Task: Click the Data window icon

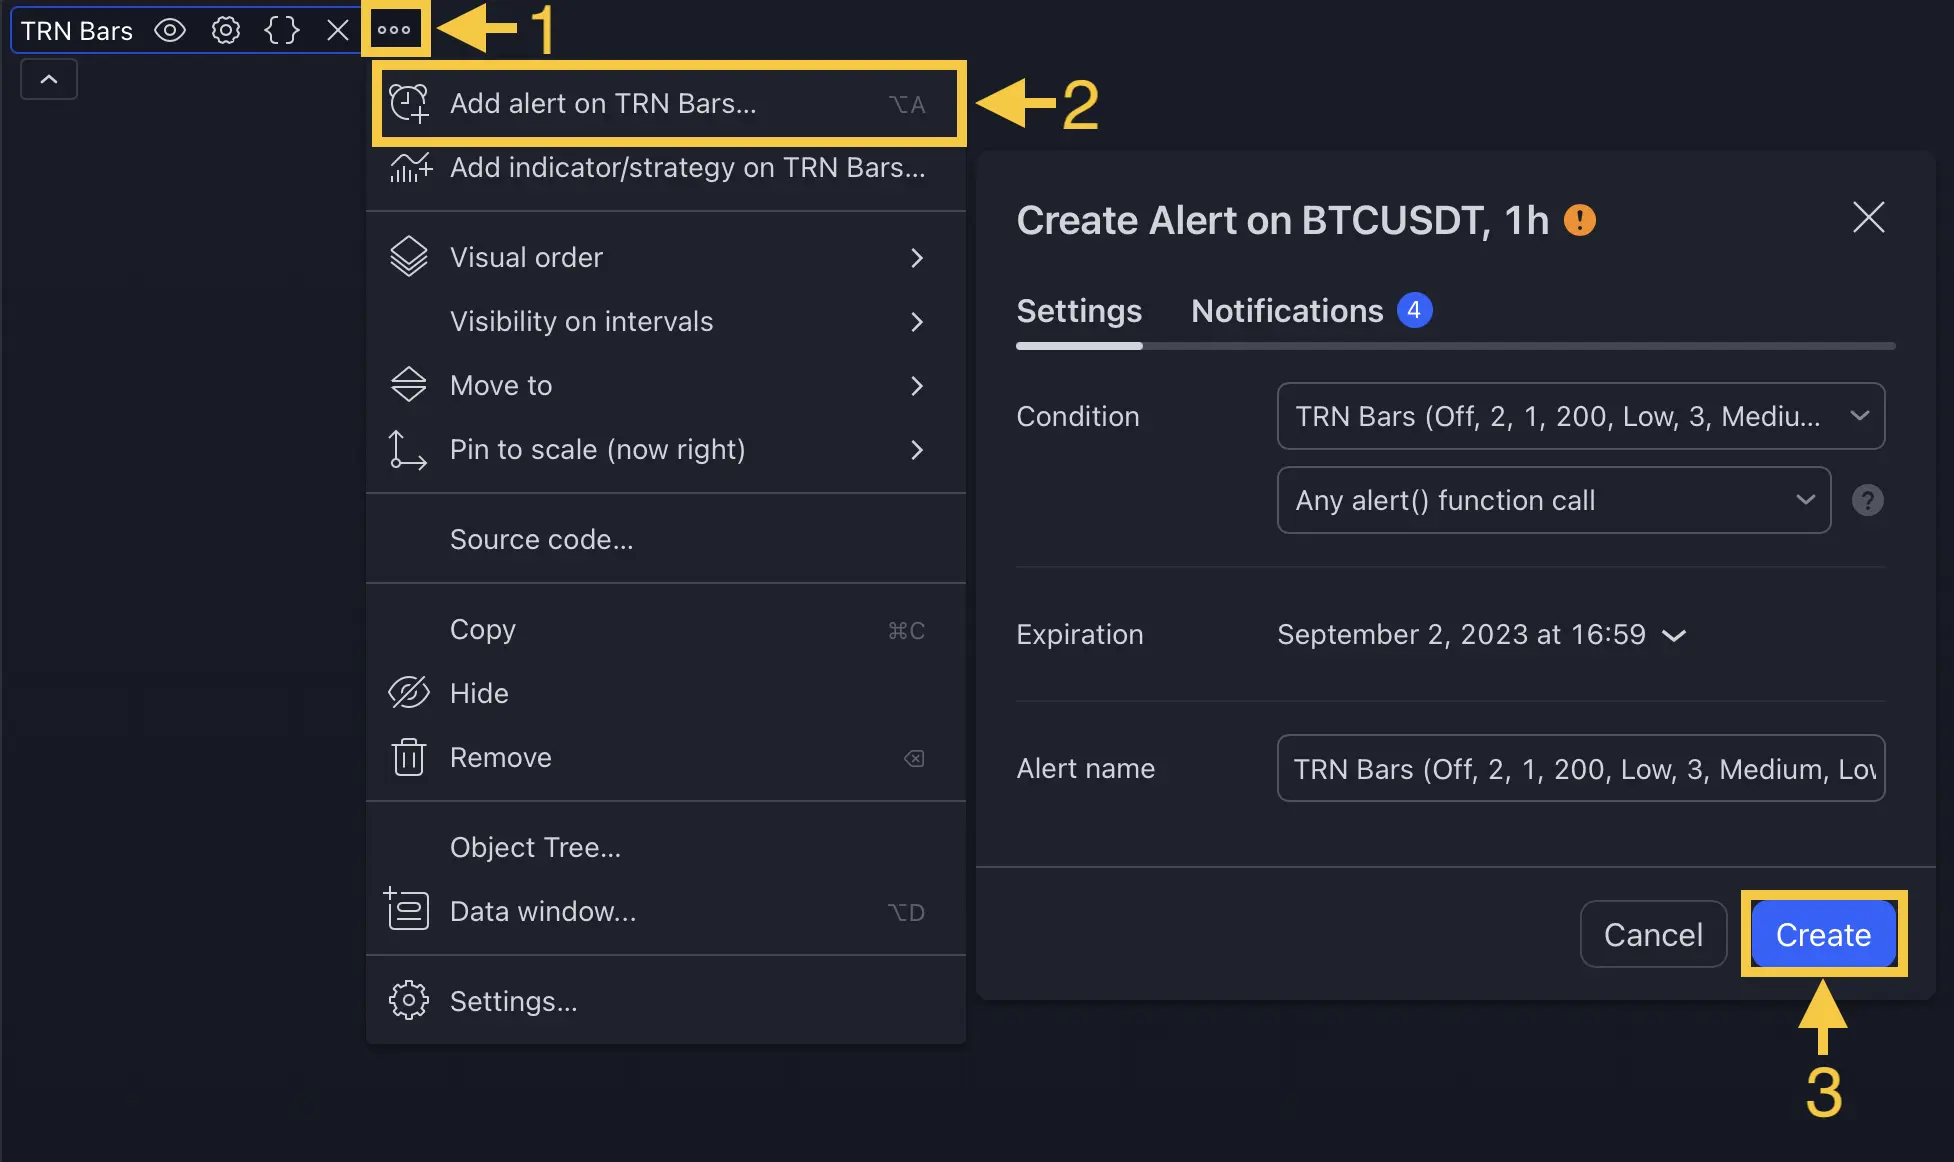Action: [x=408, y=910]
